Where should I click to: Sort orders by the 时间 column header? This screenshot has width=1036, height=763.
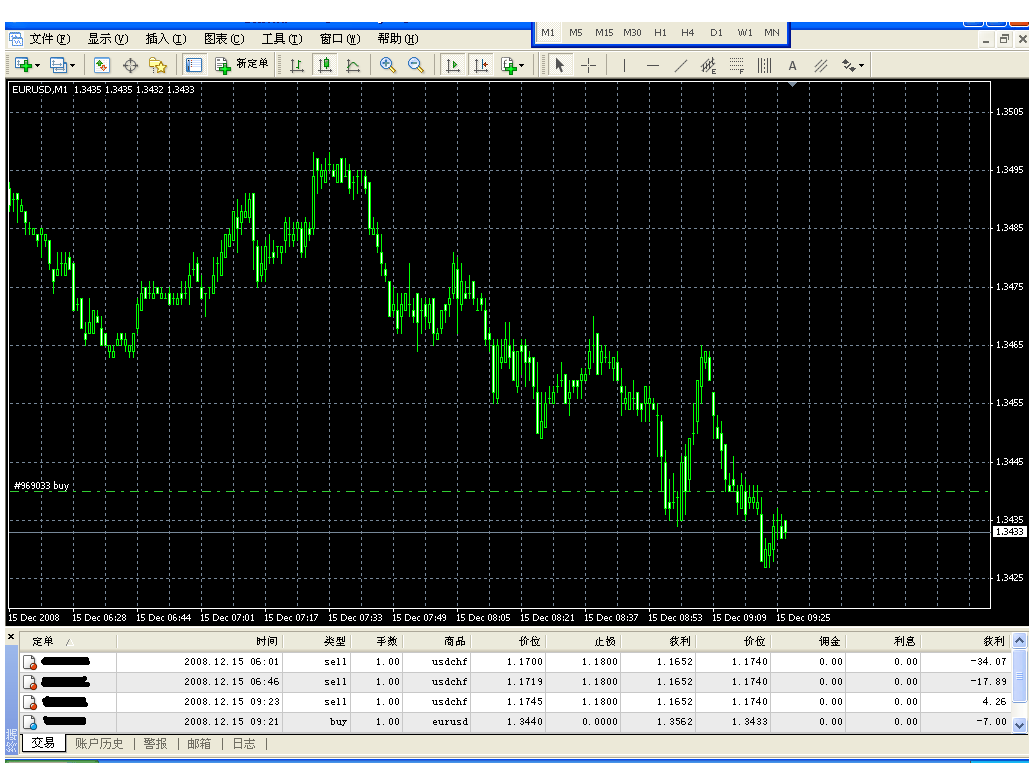[266, 641]
